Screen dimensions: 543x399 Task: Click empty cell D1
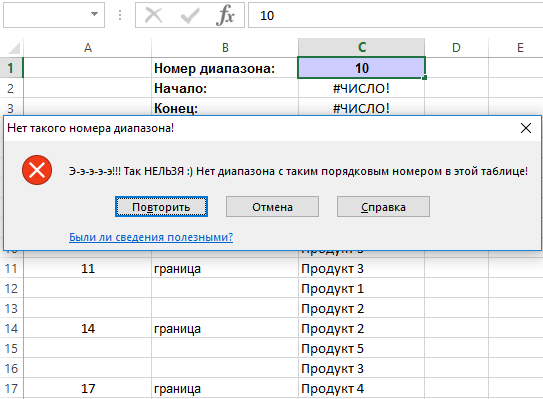[x=456, y=68]
